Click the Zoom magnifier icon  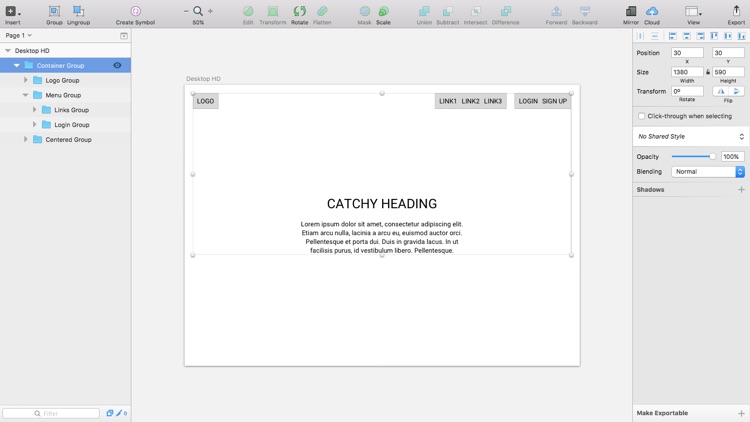point(198,11)
